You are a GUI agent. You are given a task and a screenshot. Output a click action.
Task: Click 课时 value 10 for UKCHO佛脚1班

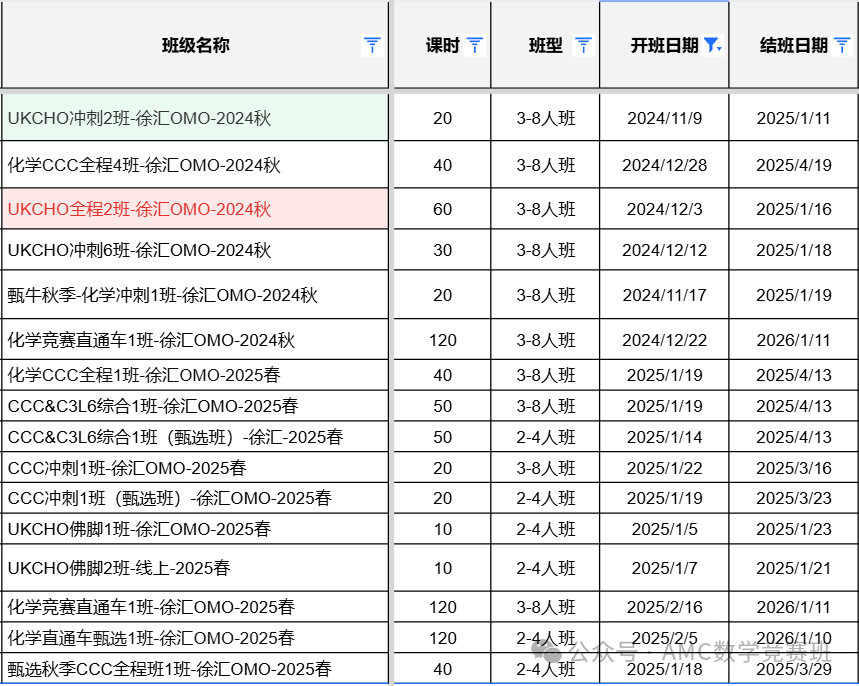(x=443, y=529)
